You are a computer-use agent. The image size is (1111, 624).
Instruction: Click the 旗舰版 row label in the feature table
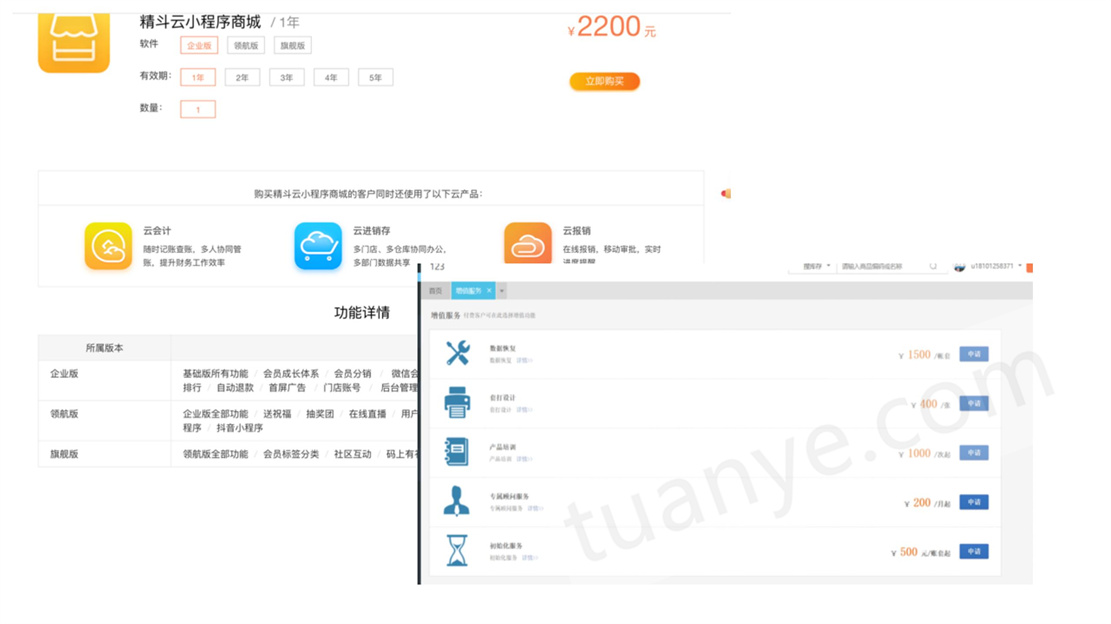tap(64, 455)
